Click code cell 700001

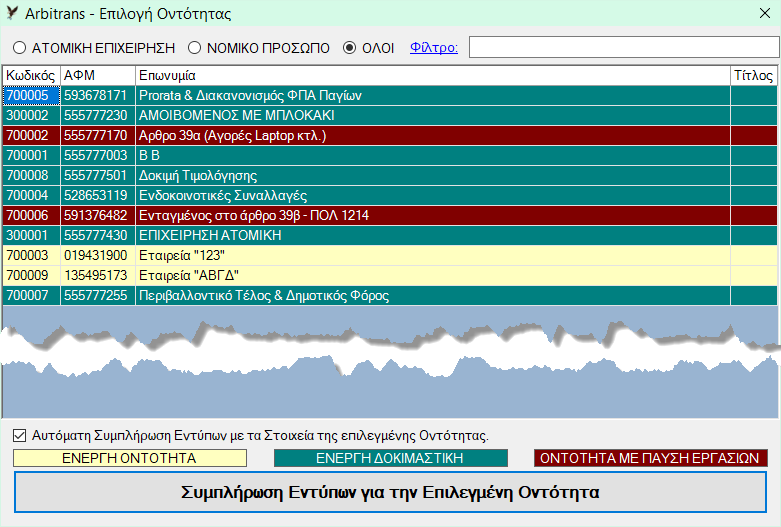point(31,155)
